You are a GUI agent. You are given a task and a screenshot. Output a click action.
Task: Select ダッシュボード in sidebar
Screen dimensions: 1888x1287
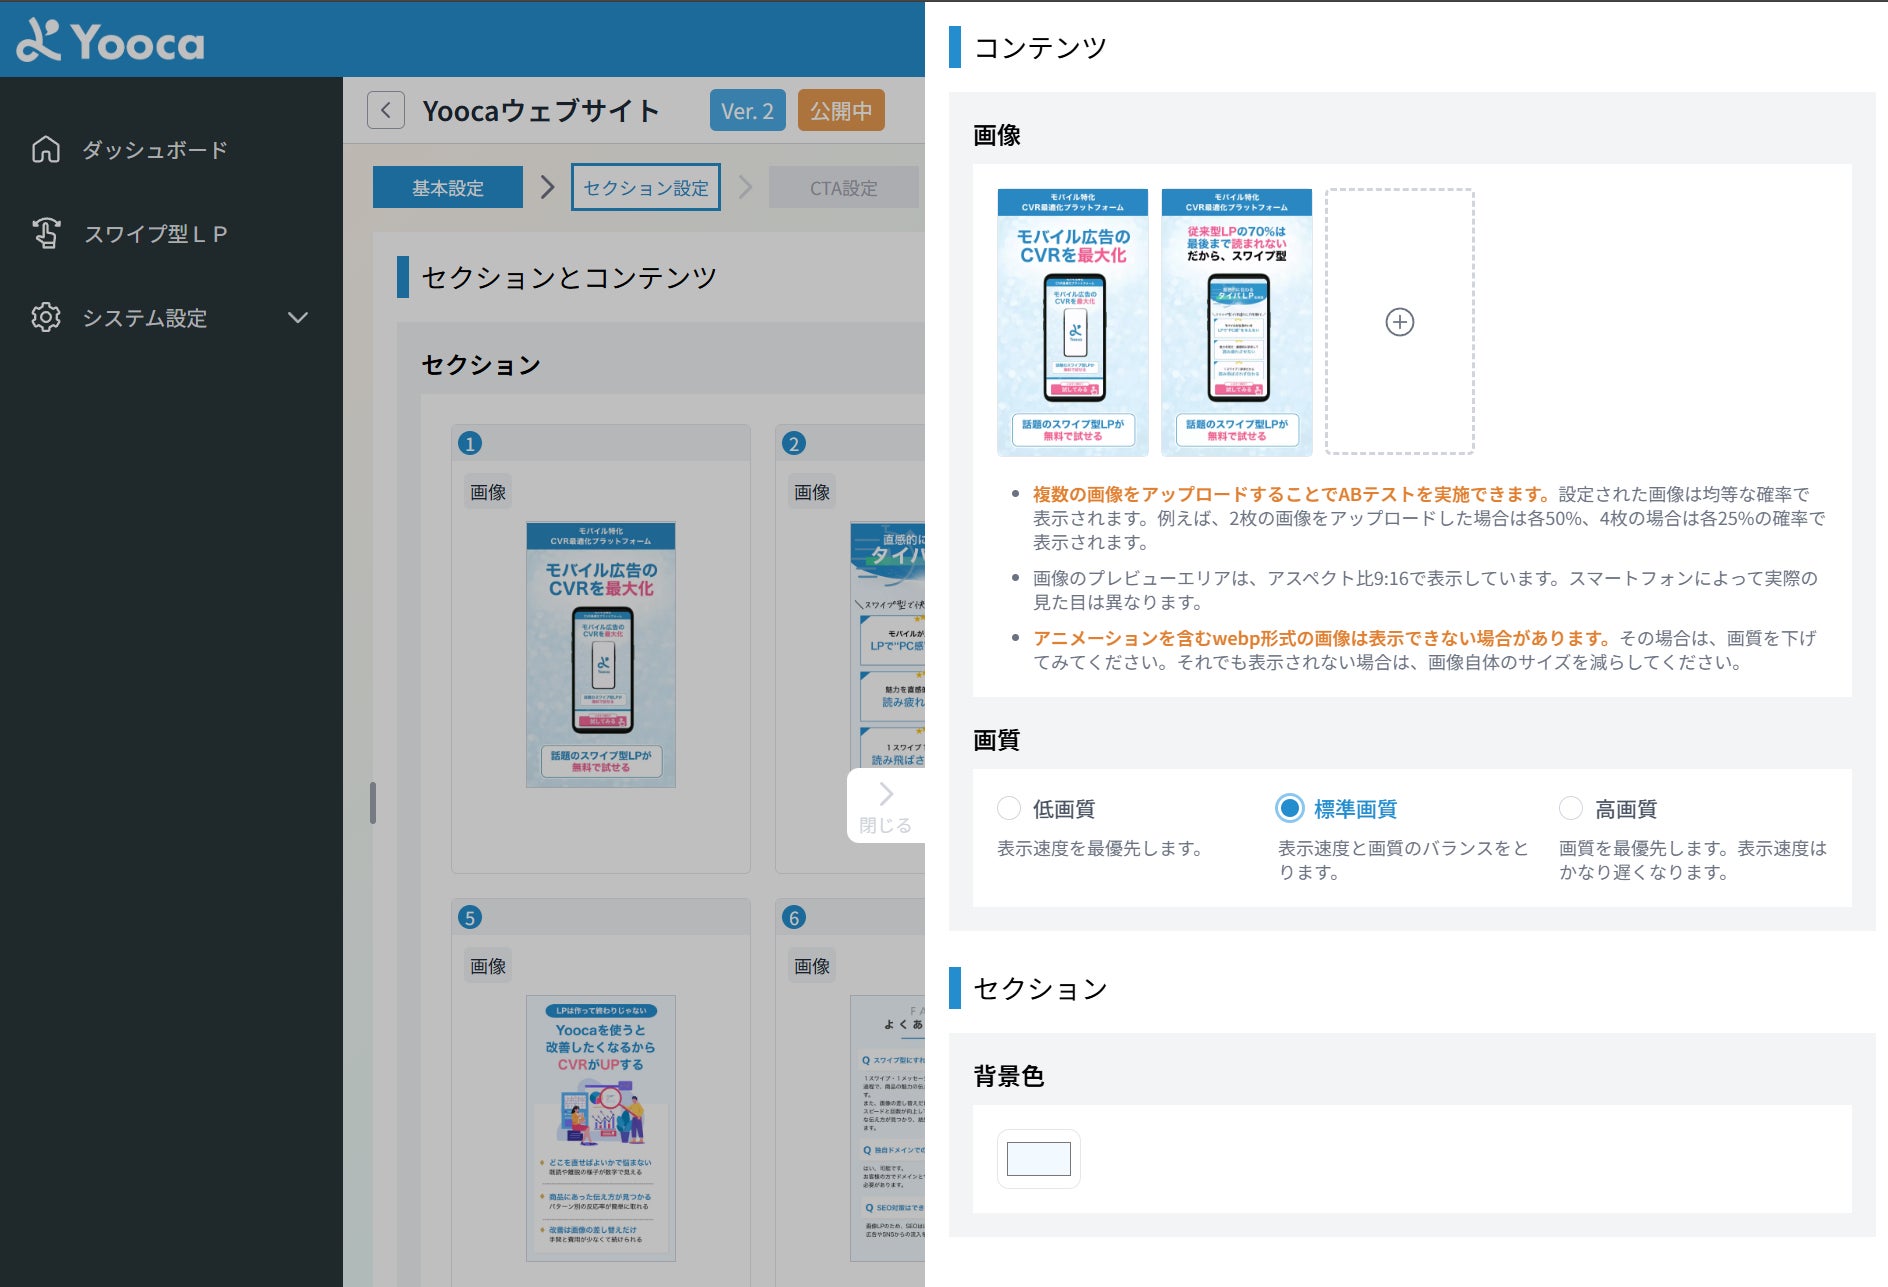pyautogui.click(x=155, y=149)
